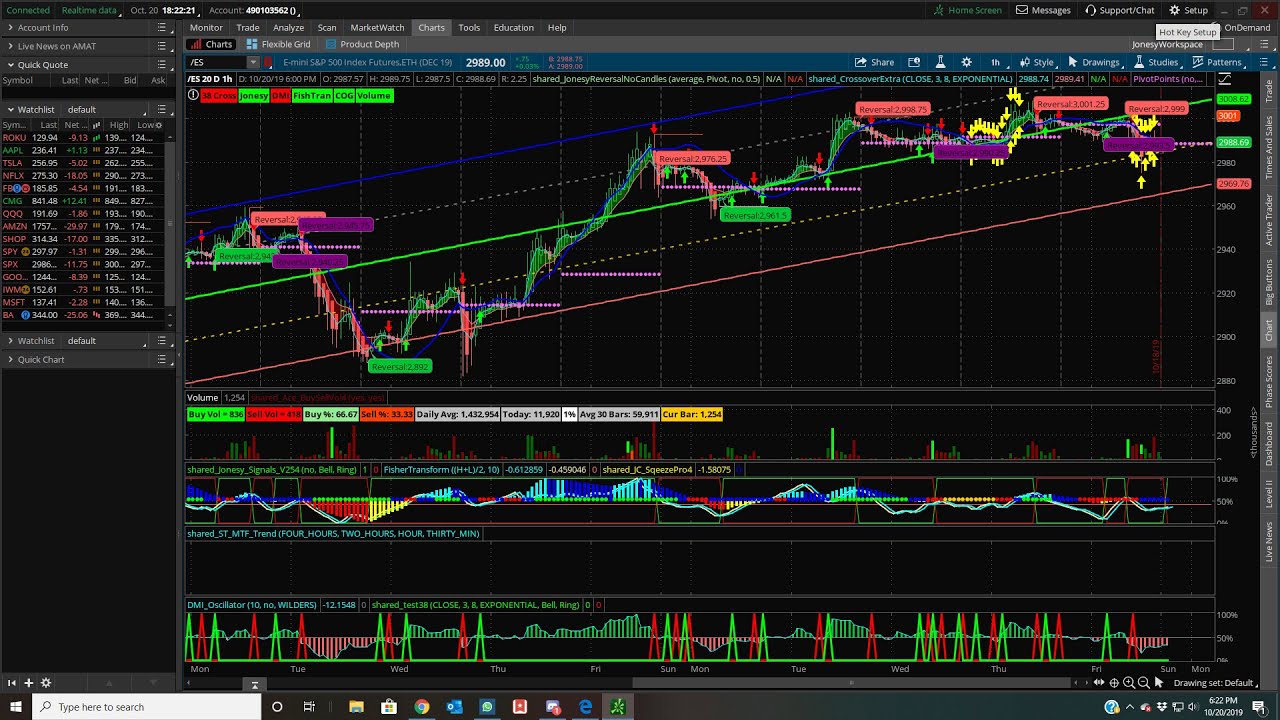The width and height of the screenshot is (1280, 720).
Task: Open thinkorswim green taskbar icon
Action: click(618, 707)
